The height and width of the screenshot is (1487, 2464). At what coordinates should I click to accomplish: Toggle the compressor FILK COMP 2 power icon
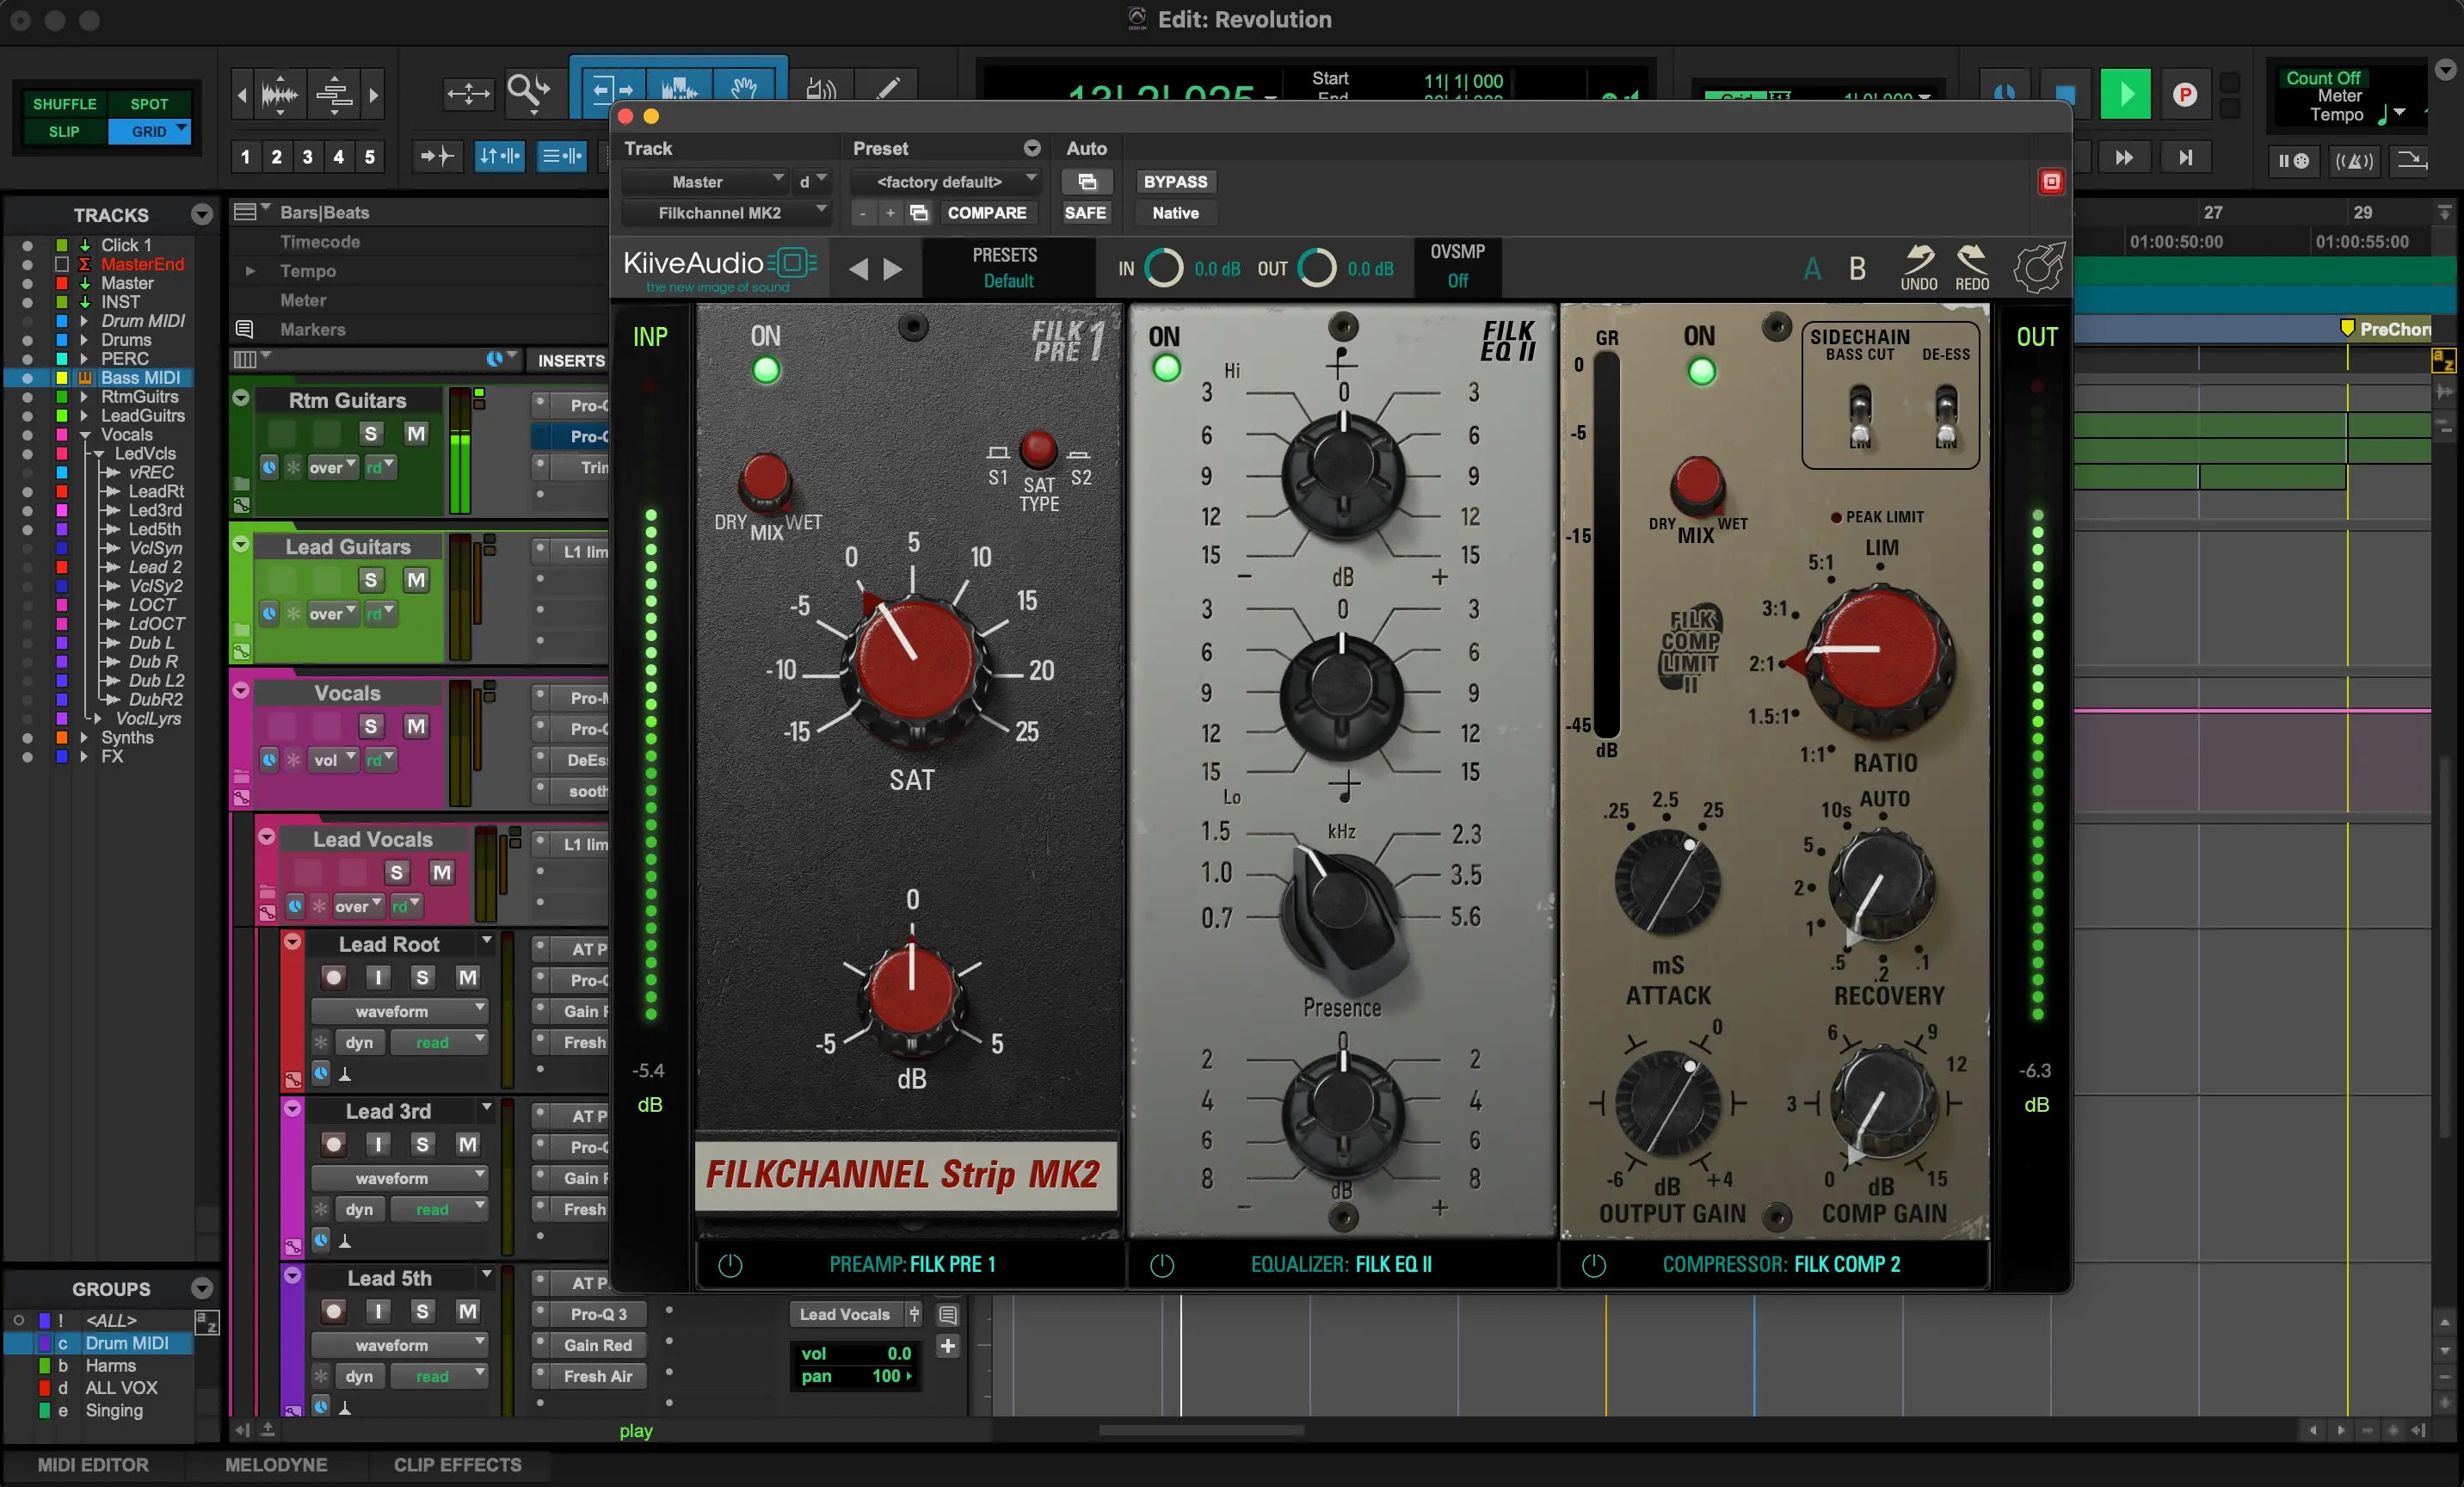(x=1593, y=1265)
